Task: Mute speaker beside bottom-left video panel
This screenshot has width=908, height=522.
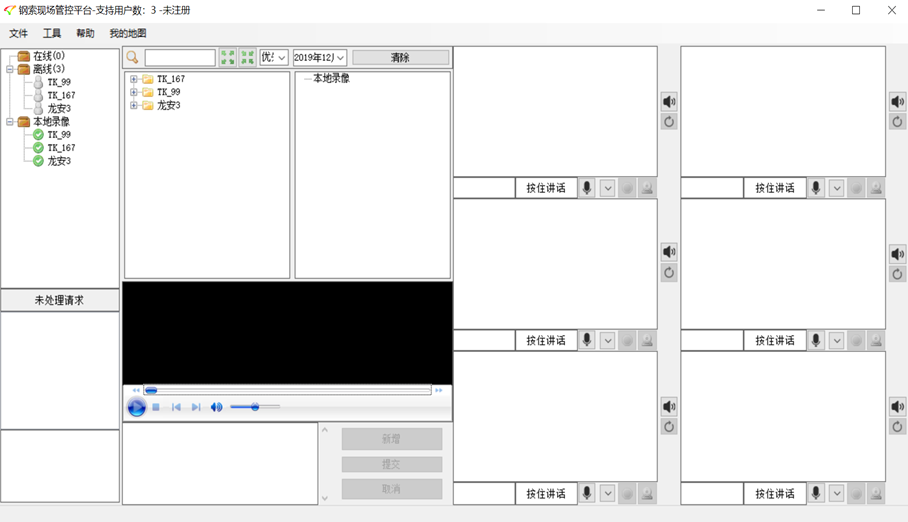Action: (x=669, y=407)
